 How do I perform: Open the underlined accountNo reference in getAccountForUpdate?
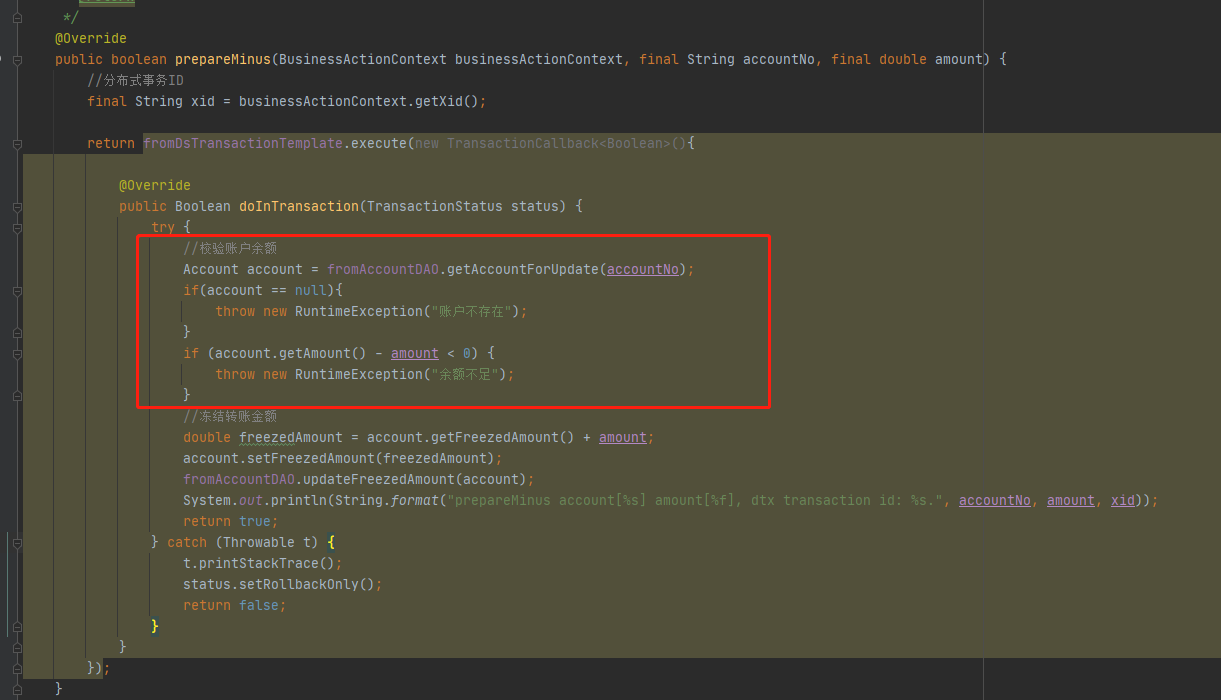(x=643, y=269)
